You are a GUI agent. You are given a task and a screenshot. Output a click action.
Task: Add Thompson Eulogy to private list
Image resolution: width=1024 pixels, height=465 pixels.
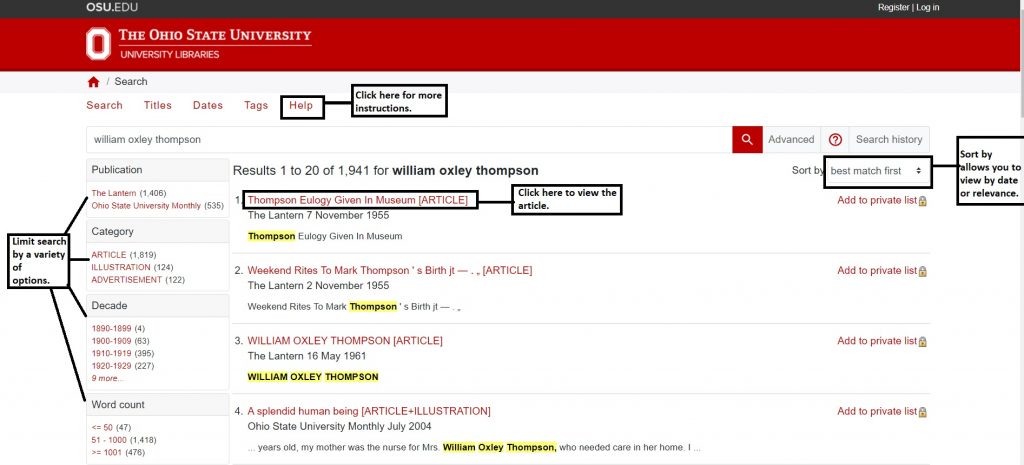point(877,200)
